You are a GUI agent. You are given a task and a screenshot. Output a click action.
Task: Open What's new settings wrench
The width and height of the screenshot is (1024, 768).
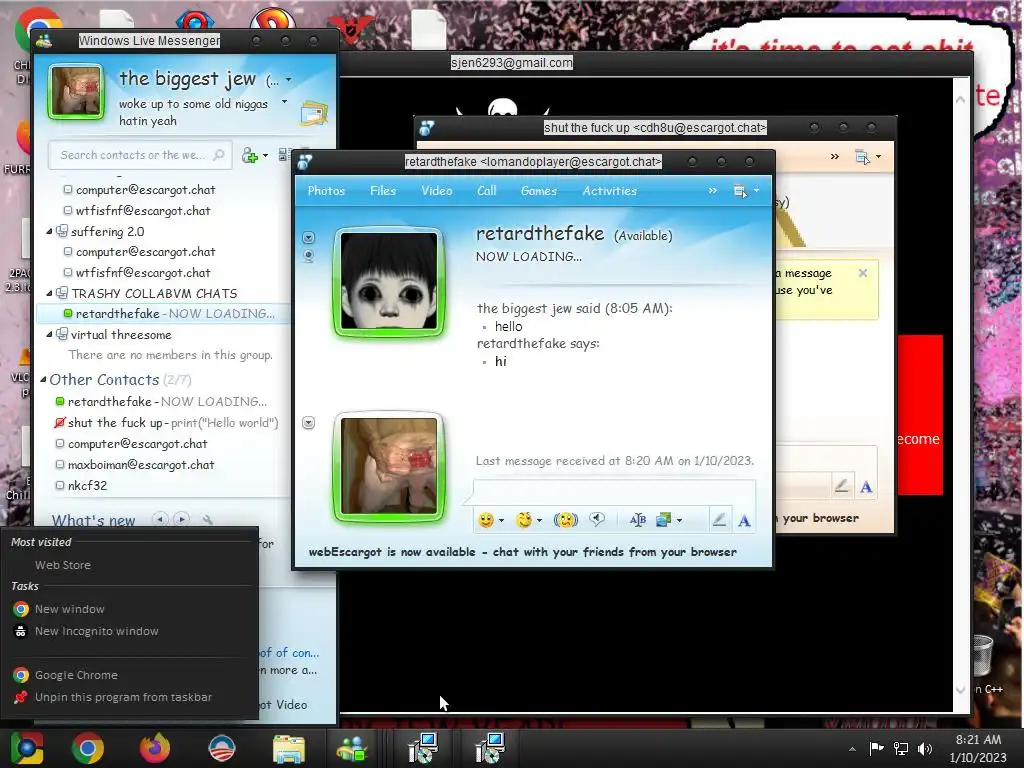tap(208, 520)
